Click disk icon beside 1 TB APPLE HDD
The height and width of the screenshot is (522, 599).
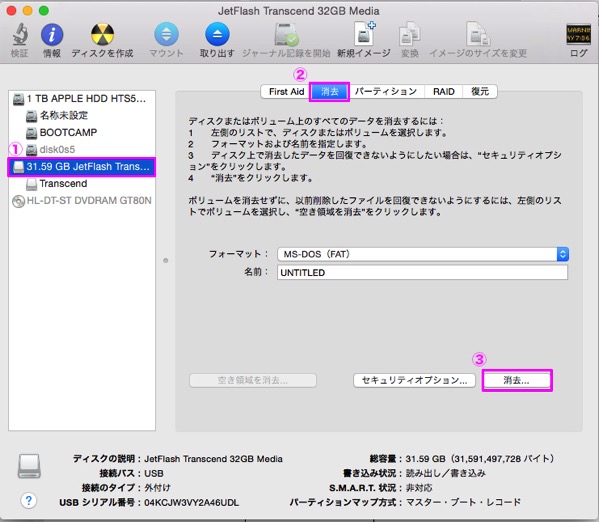(18, 99)
